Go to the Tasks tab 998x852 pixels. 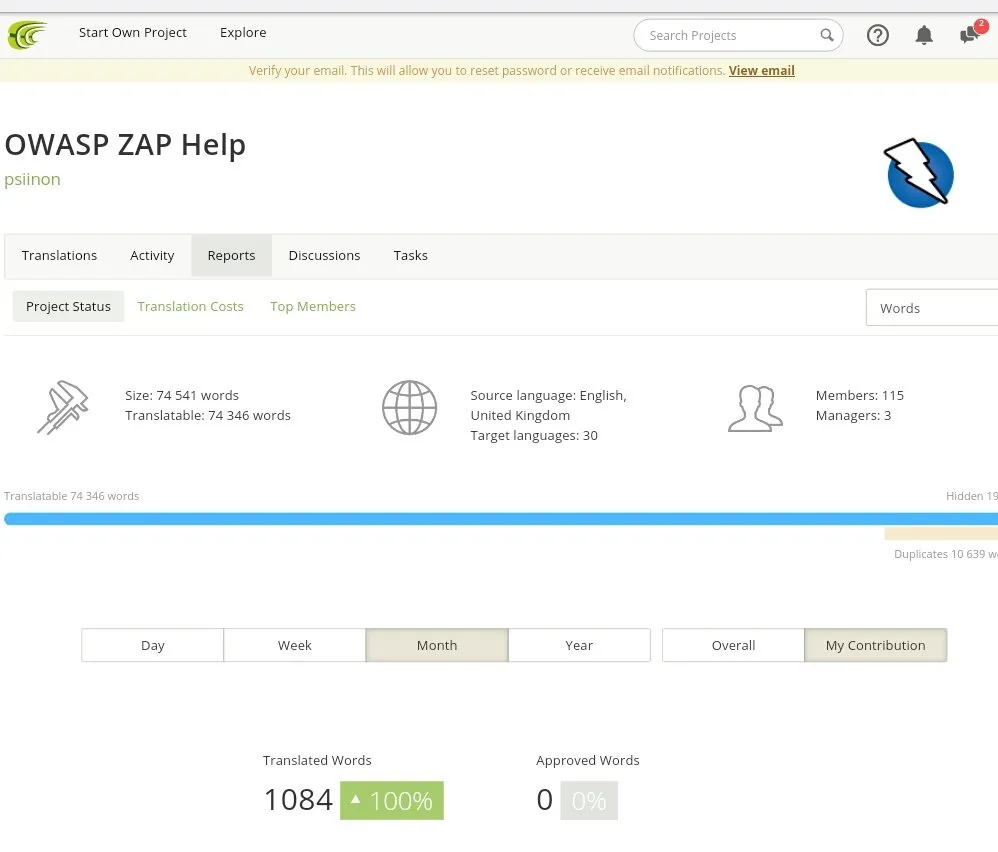pyautogui.click(x=411, y=255)
